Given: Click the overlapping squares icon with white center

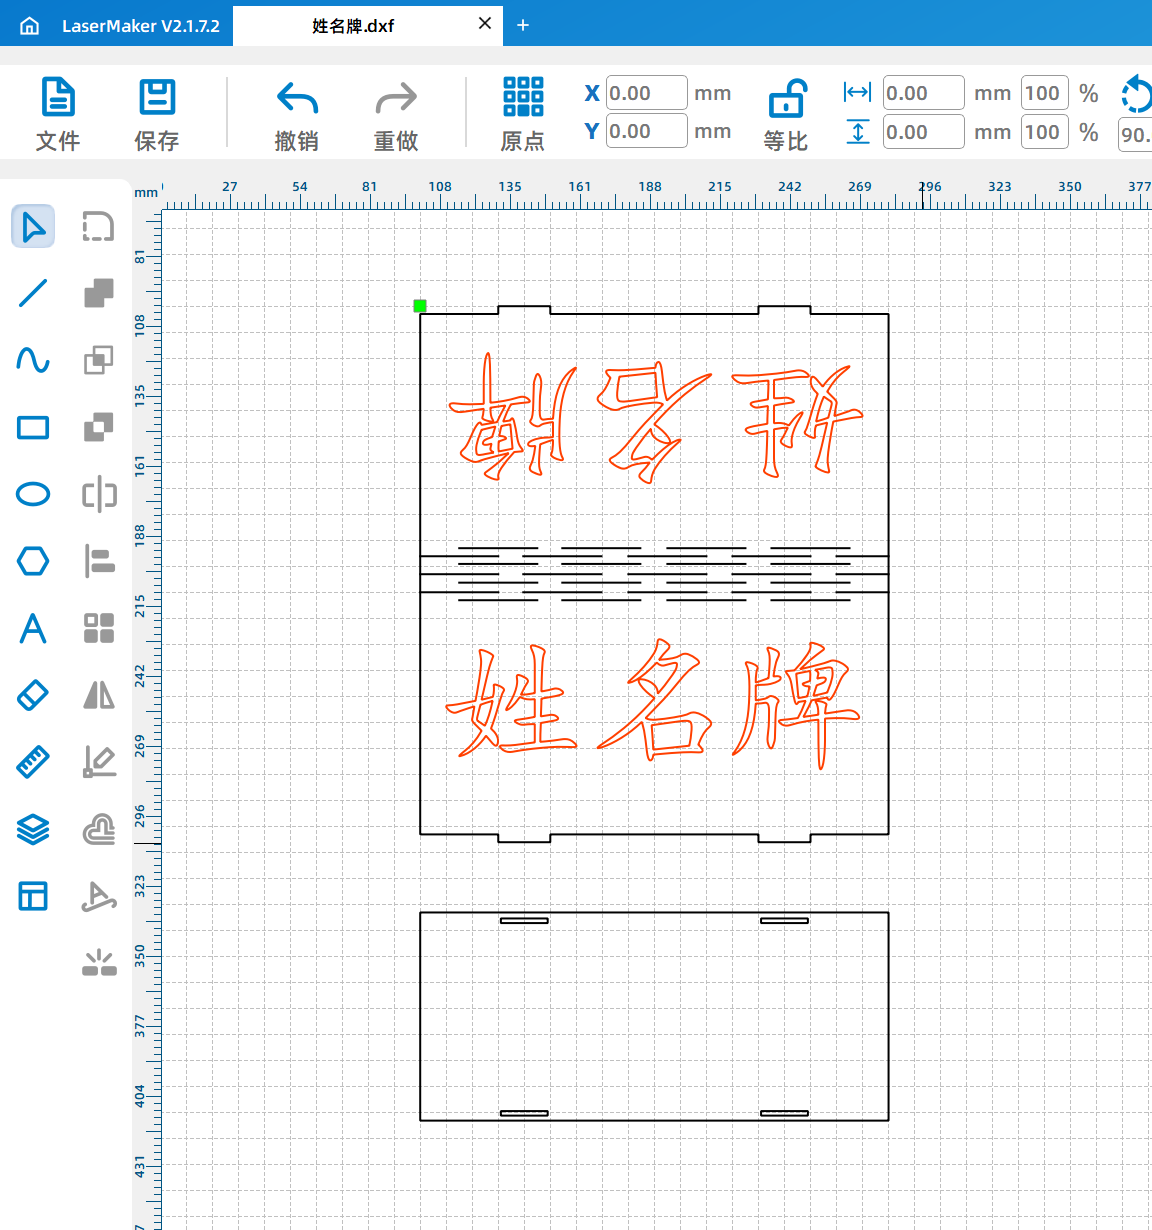Looking at the screenshot, I should point(98,427).
